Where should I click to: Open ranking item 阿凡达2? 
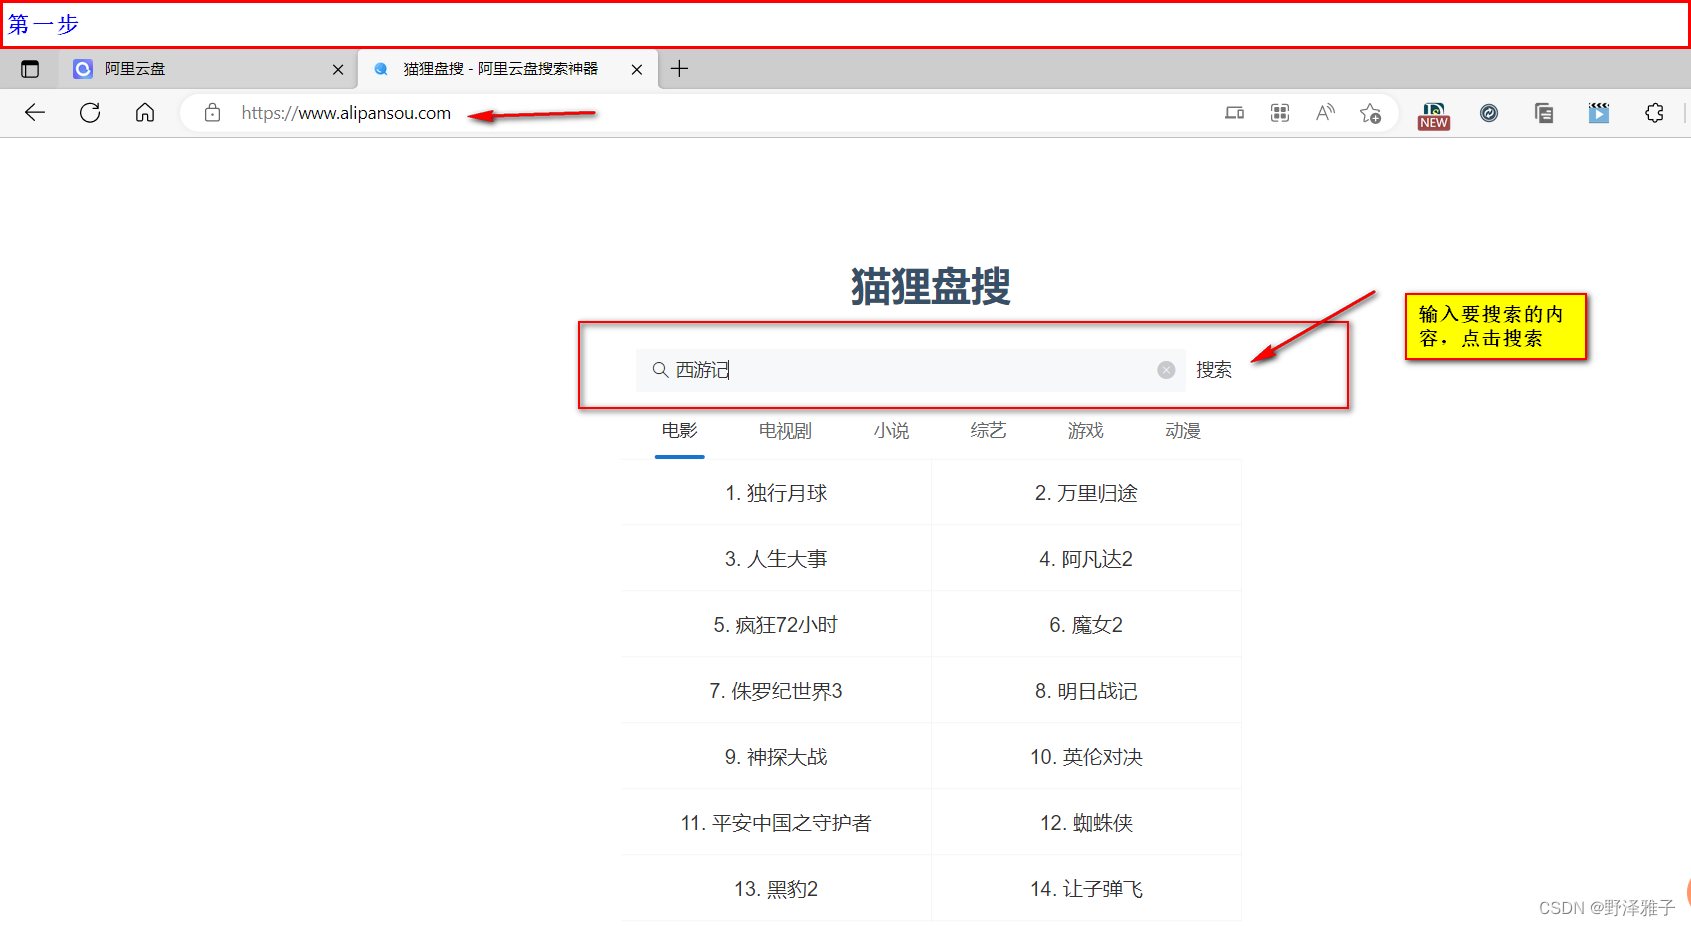coord(1086,559)
